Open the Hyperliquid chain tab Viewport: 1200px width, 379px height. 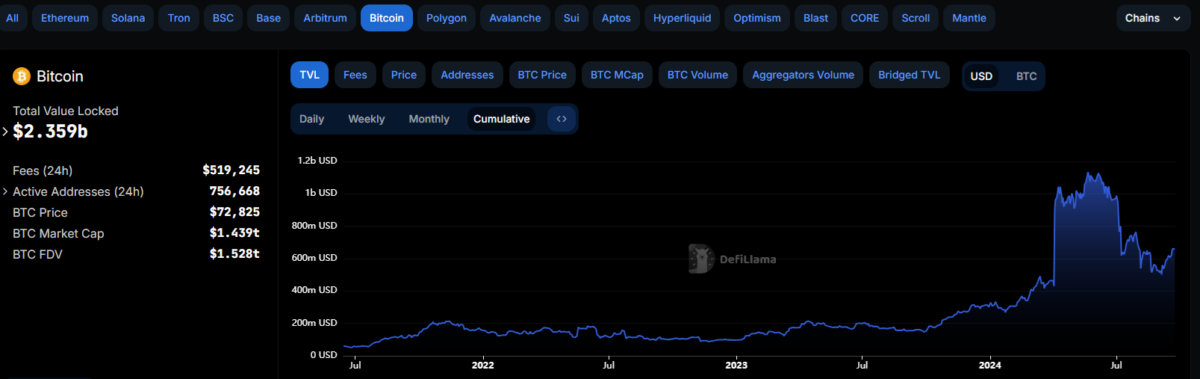coord(682,18)
